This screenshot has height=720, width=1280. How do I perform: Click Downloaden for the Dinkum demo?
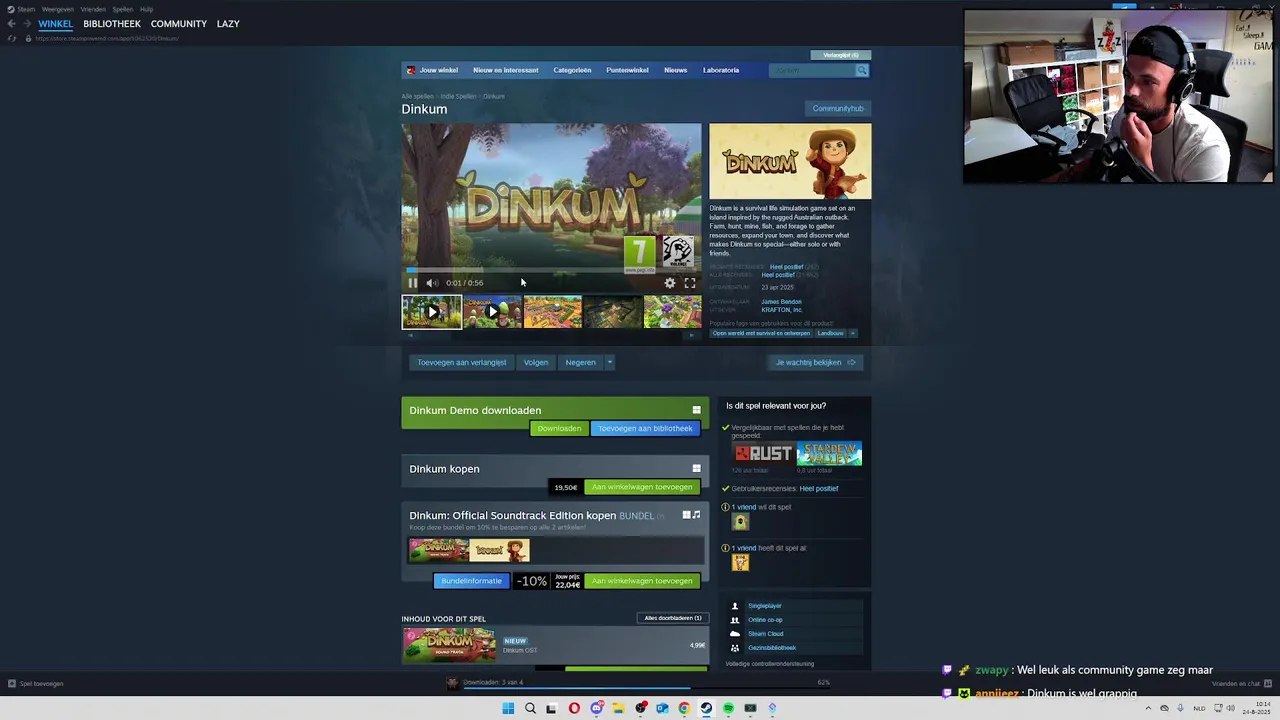tap(559, 428)
